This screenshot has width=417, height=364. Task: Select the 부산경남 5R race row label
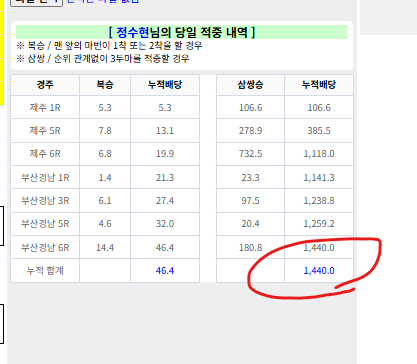click(45, 224)
